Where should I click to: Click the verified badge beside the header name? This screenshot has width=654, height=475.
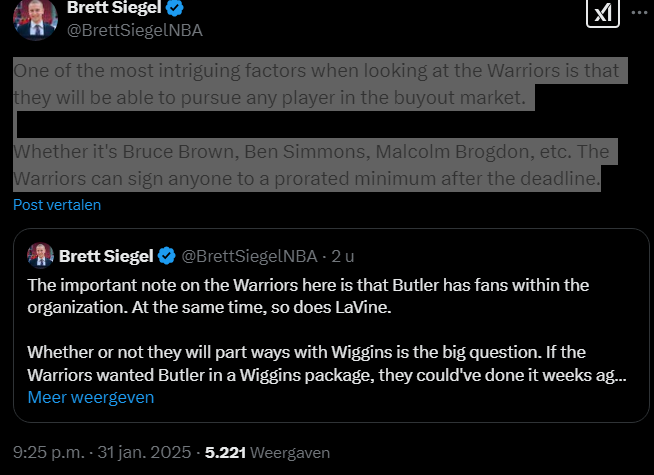(x=173, y=9)
